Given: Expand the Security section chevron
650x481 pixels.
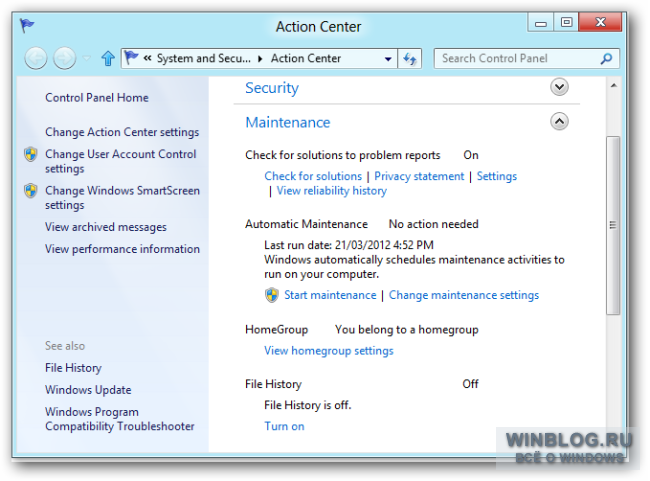Looking at the screenshot, I should [x=559, y=87].
